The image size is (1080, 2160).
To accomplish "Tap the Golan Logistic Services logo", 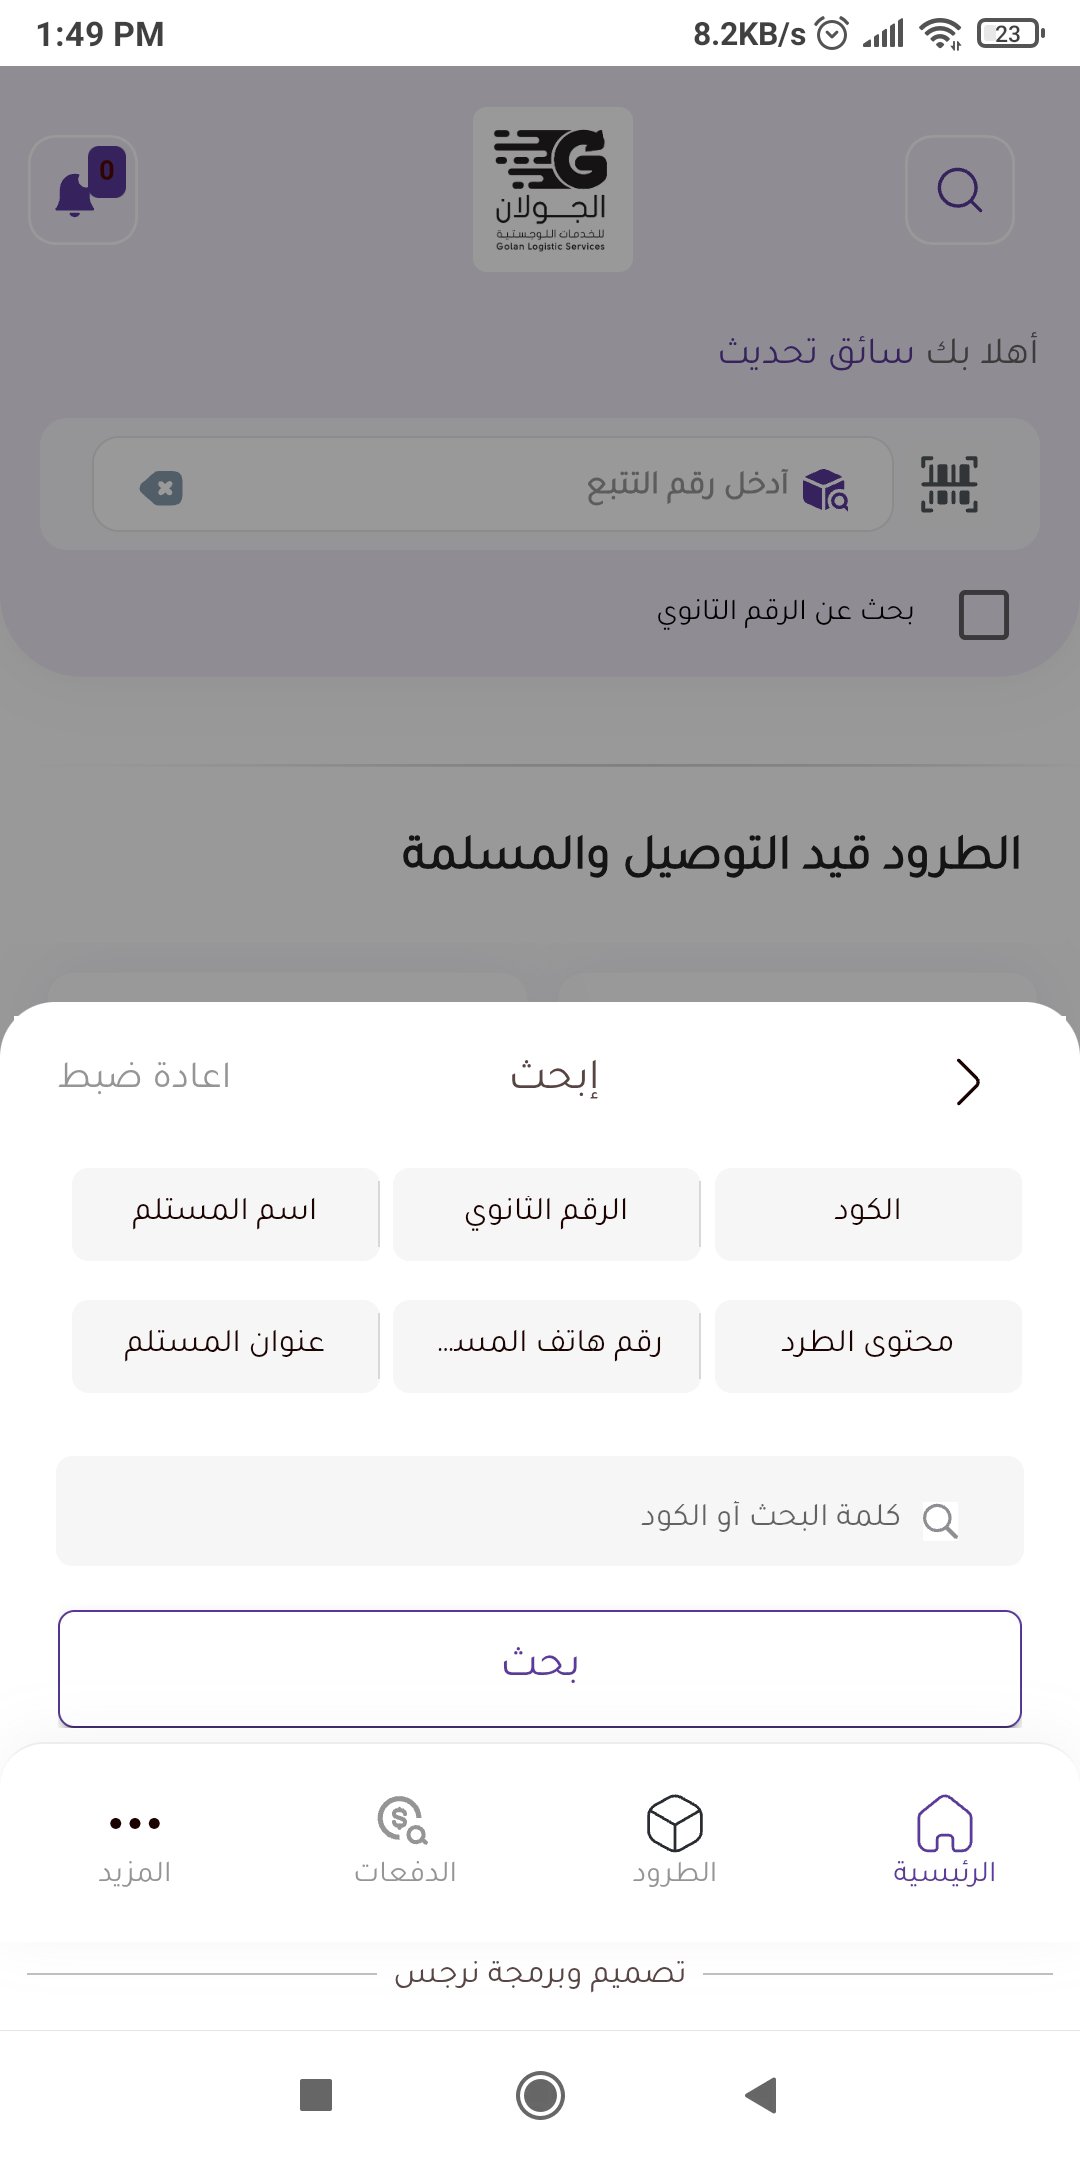I will pos(552,190).
